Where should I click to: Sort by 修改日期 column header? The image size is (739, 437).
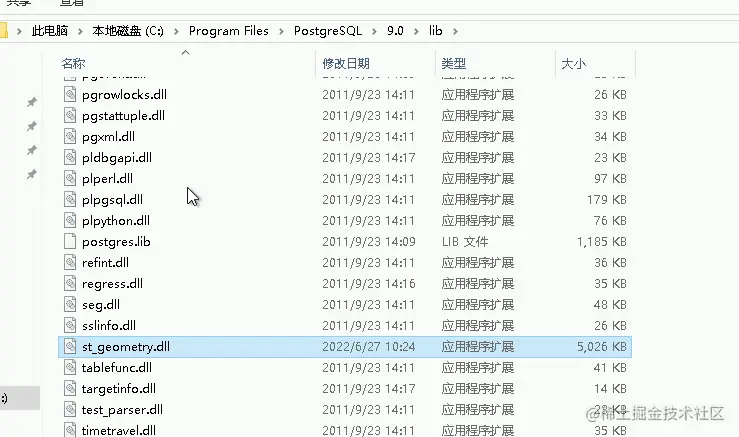tap(346, 63)
